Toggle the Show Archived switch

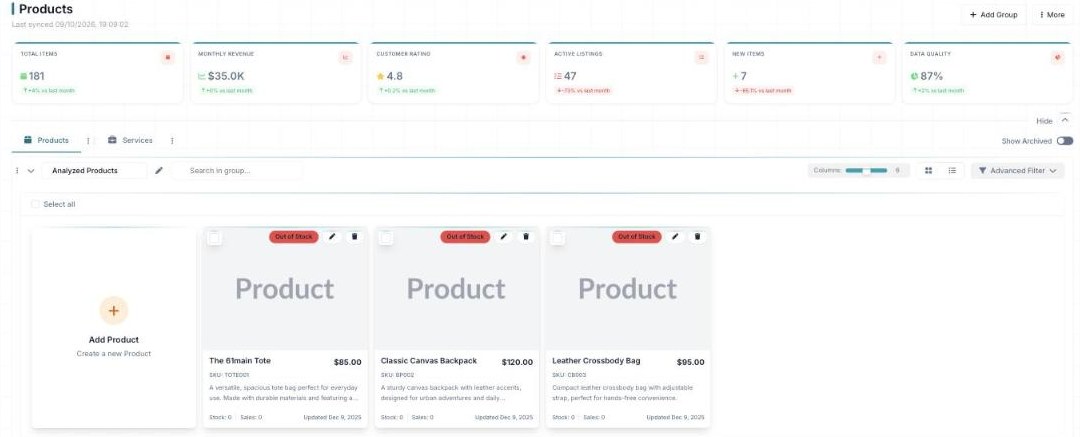[1064, 141]
